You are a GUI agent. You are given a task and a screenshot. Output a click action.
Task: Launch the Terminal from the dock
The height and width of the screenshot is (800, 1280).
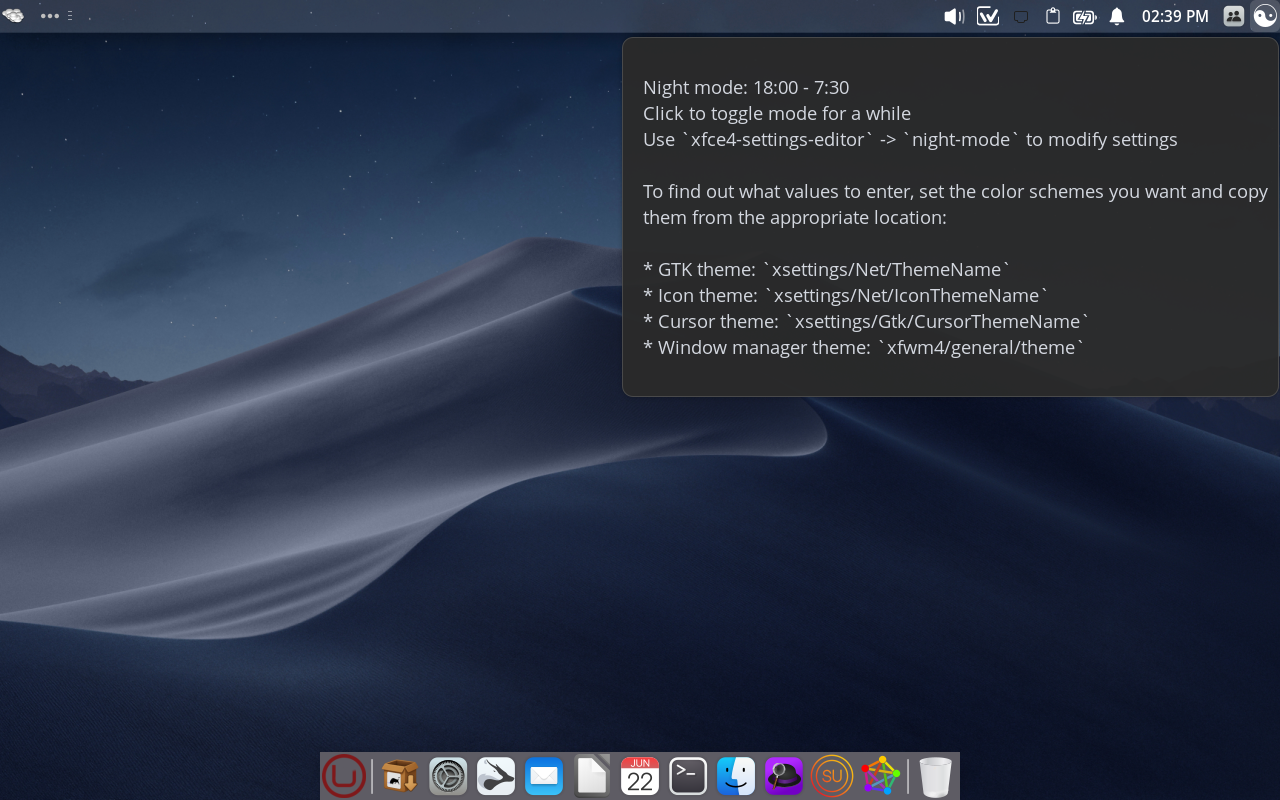click(x=688, y=776)
